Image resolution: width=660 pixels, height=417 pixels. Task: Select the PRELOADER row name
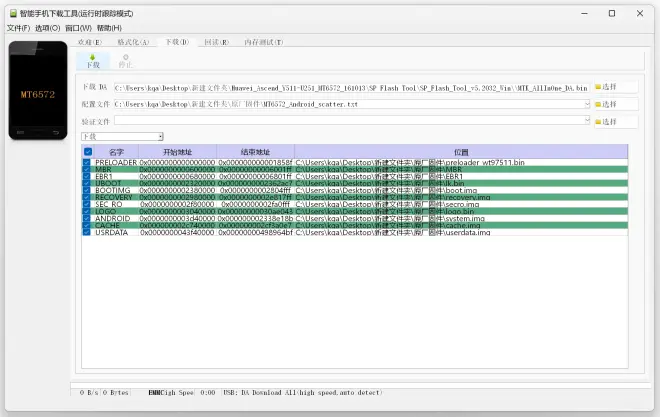[116, 162]
